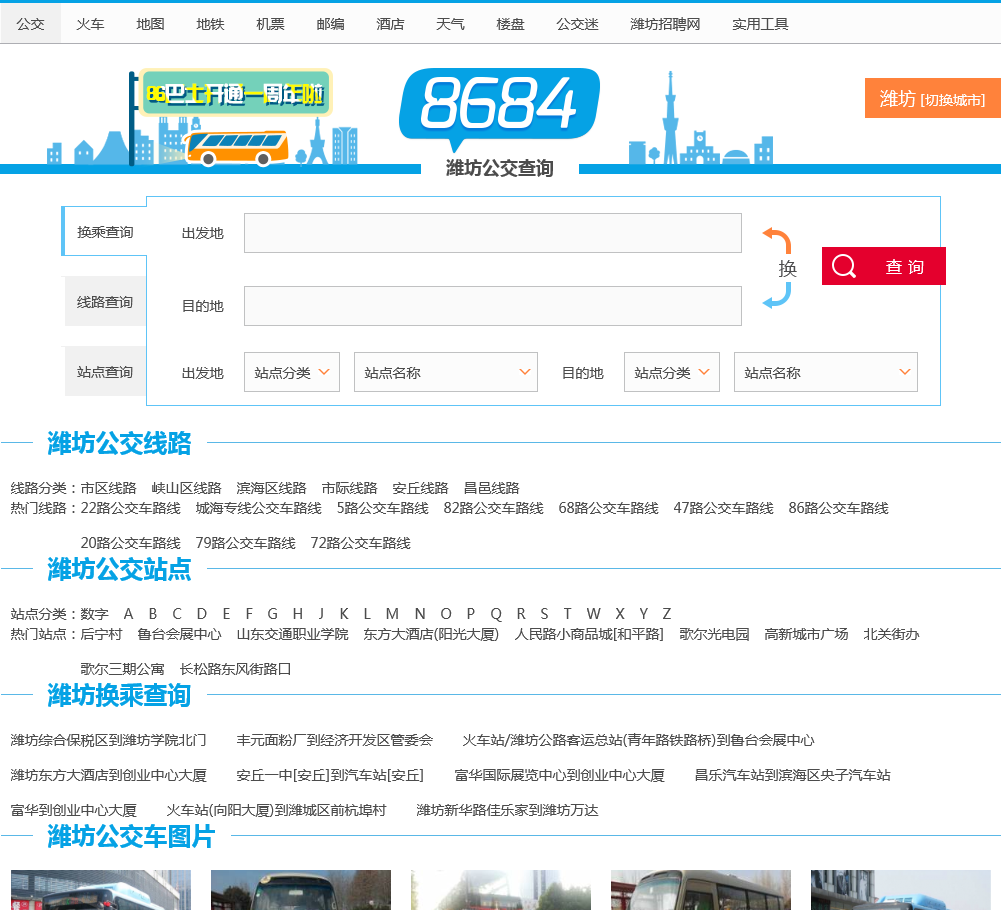Open the 高新城市广场 station link
The height and width of the screenshot is (910, 1001).
coord(806,634)
